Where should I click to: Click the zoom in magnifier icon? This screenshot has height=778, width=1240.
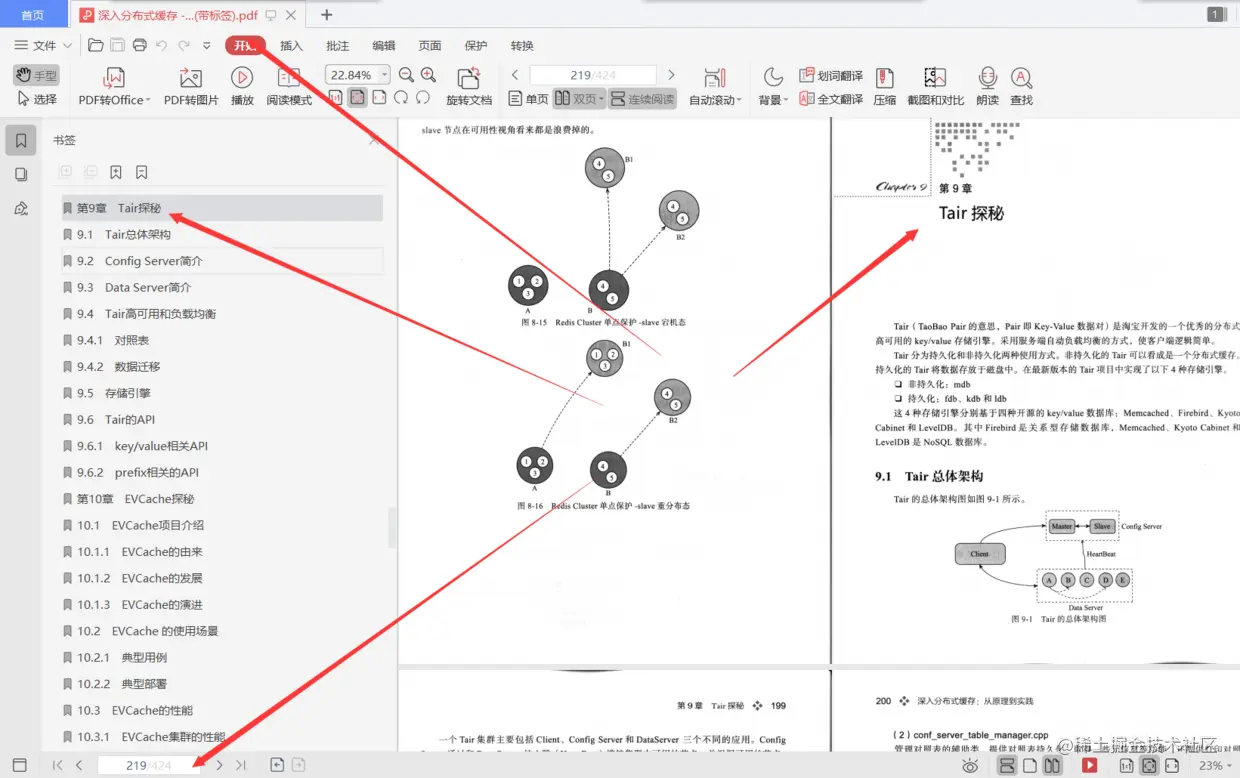[428, 75]
